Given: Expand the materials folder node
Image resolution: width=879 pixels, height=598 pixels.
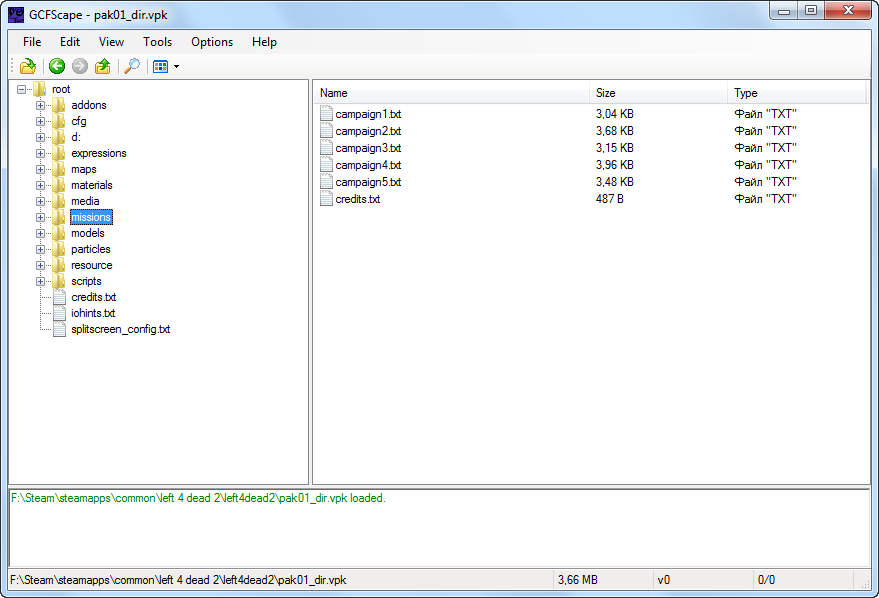Looking at the screenshot, I should 40,185.
